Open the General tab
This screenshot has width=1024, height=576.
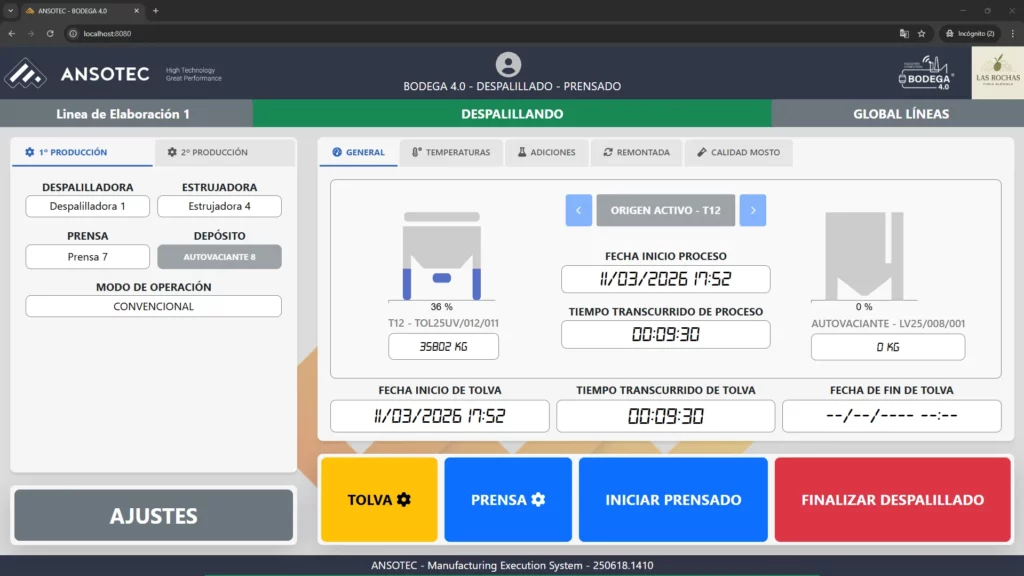358,152
